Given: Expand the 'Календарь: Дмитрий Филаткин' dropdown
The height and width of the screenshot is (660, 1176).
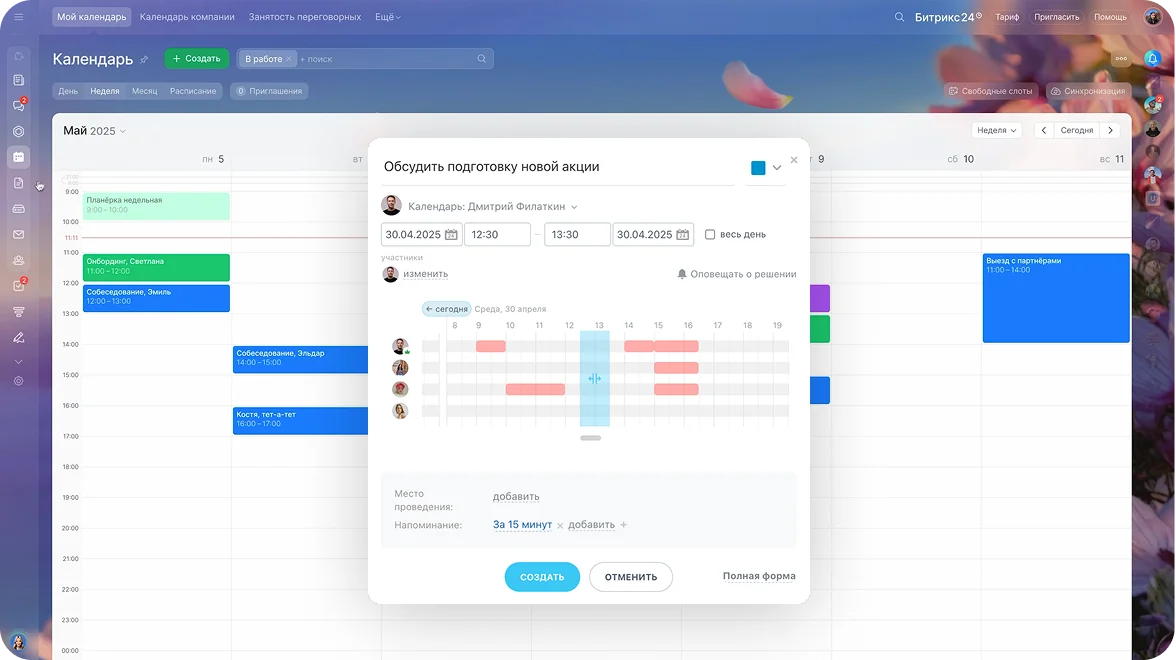Looking at the screenshot, I should [574, 207].
